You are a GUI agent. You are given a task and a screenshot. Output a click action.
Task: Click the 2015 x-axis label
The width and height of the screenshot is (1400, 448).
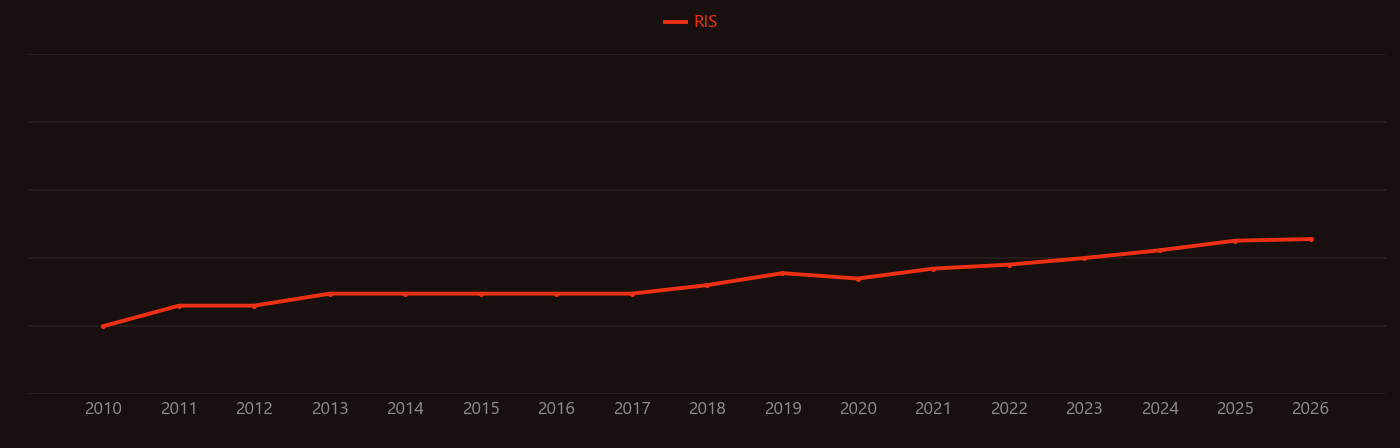(x=481, y=409)
